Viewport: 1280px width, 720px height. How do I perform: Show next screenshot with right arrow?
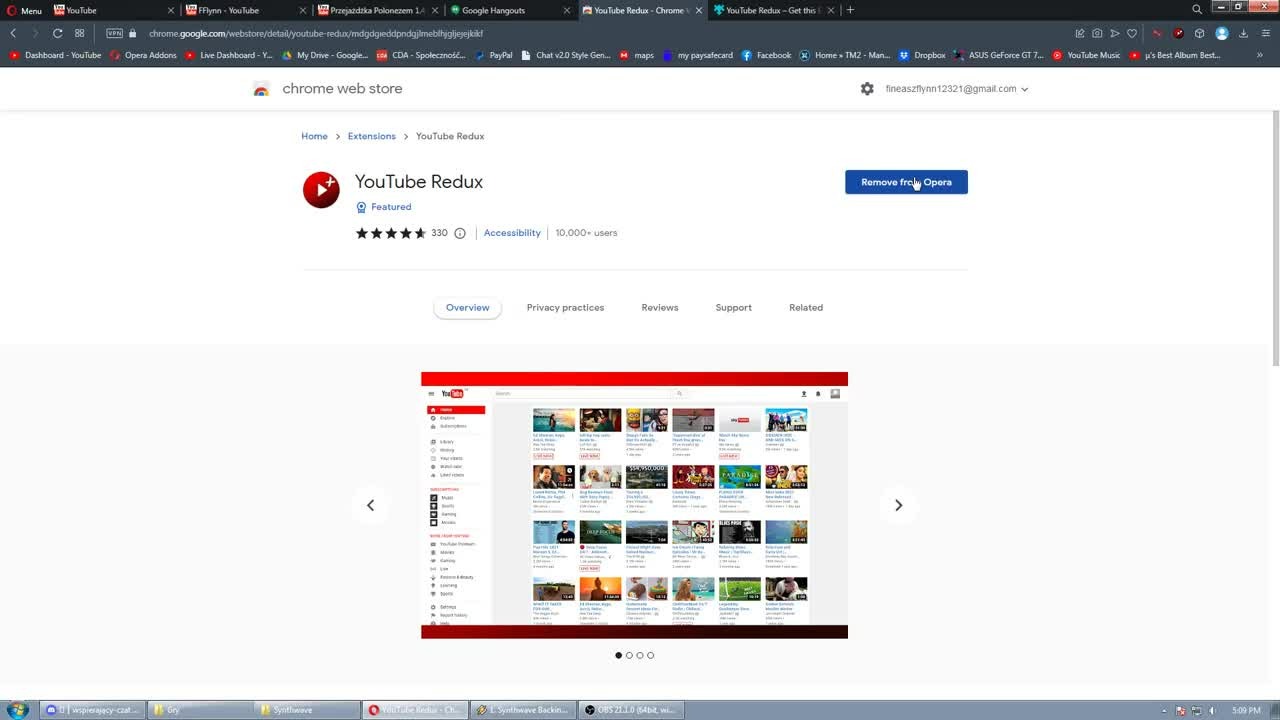[898, 505]
